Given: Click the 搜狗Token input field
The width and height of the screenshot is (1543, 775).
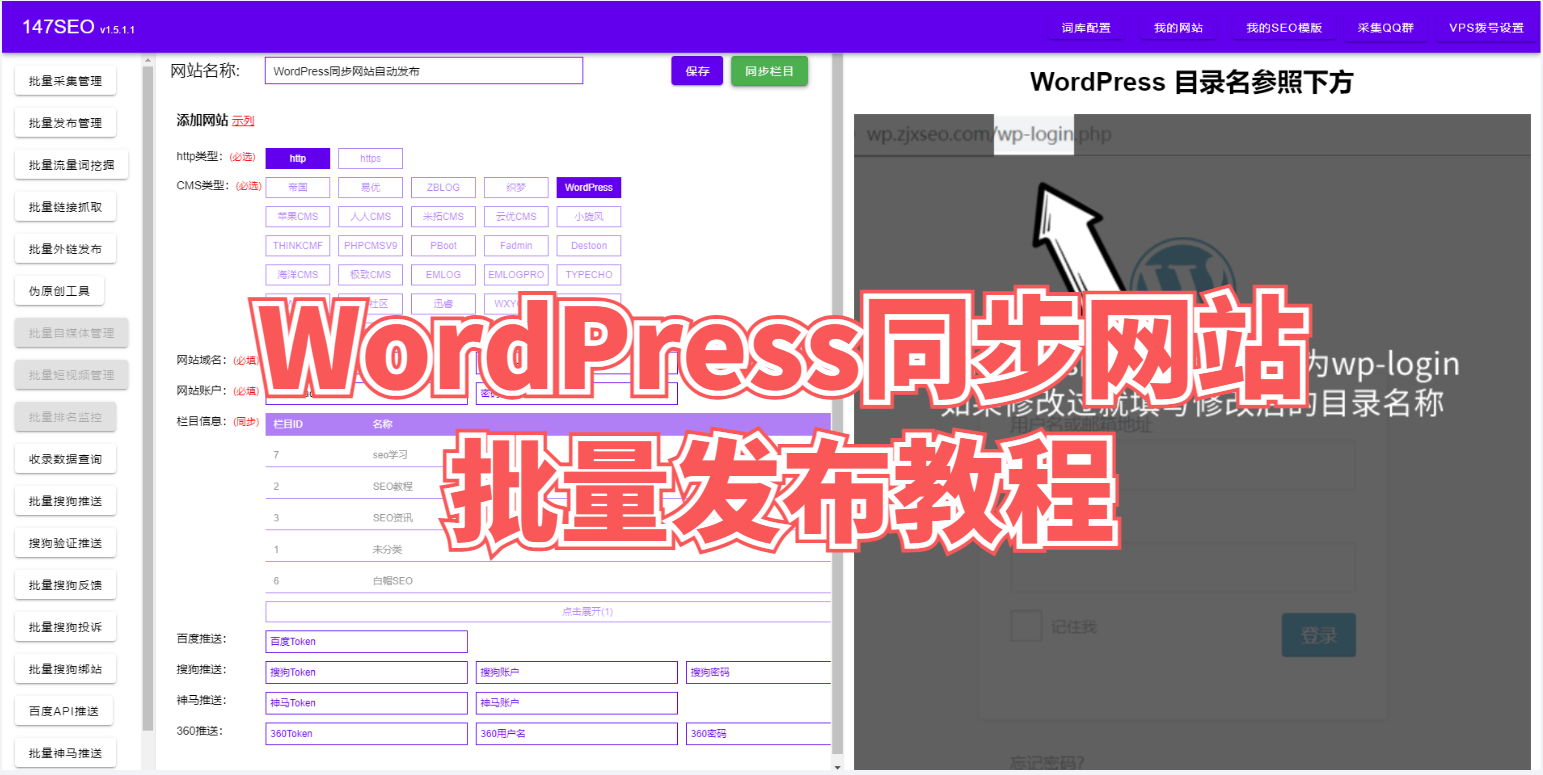Looking at the screenshot, I should [366, 673].
